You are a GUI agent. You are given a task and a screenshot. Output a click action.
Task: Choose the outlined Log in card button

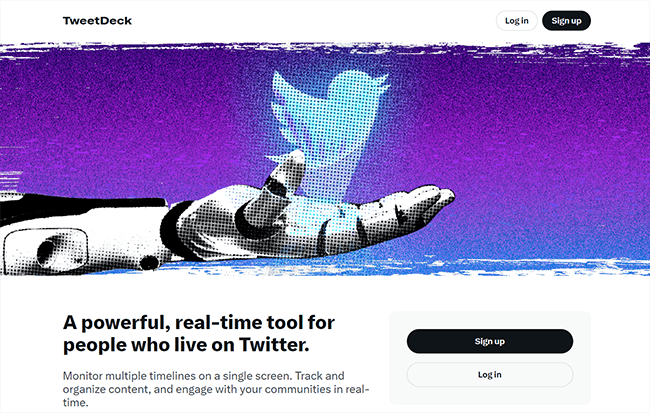click(490, 374)
